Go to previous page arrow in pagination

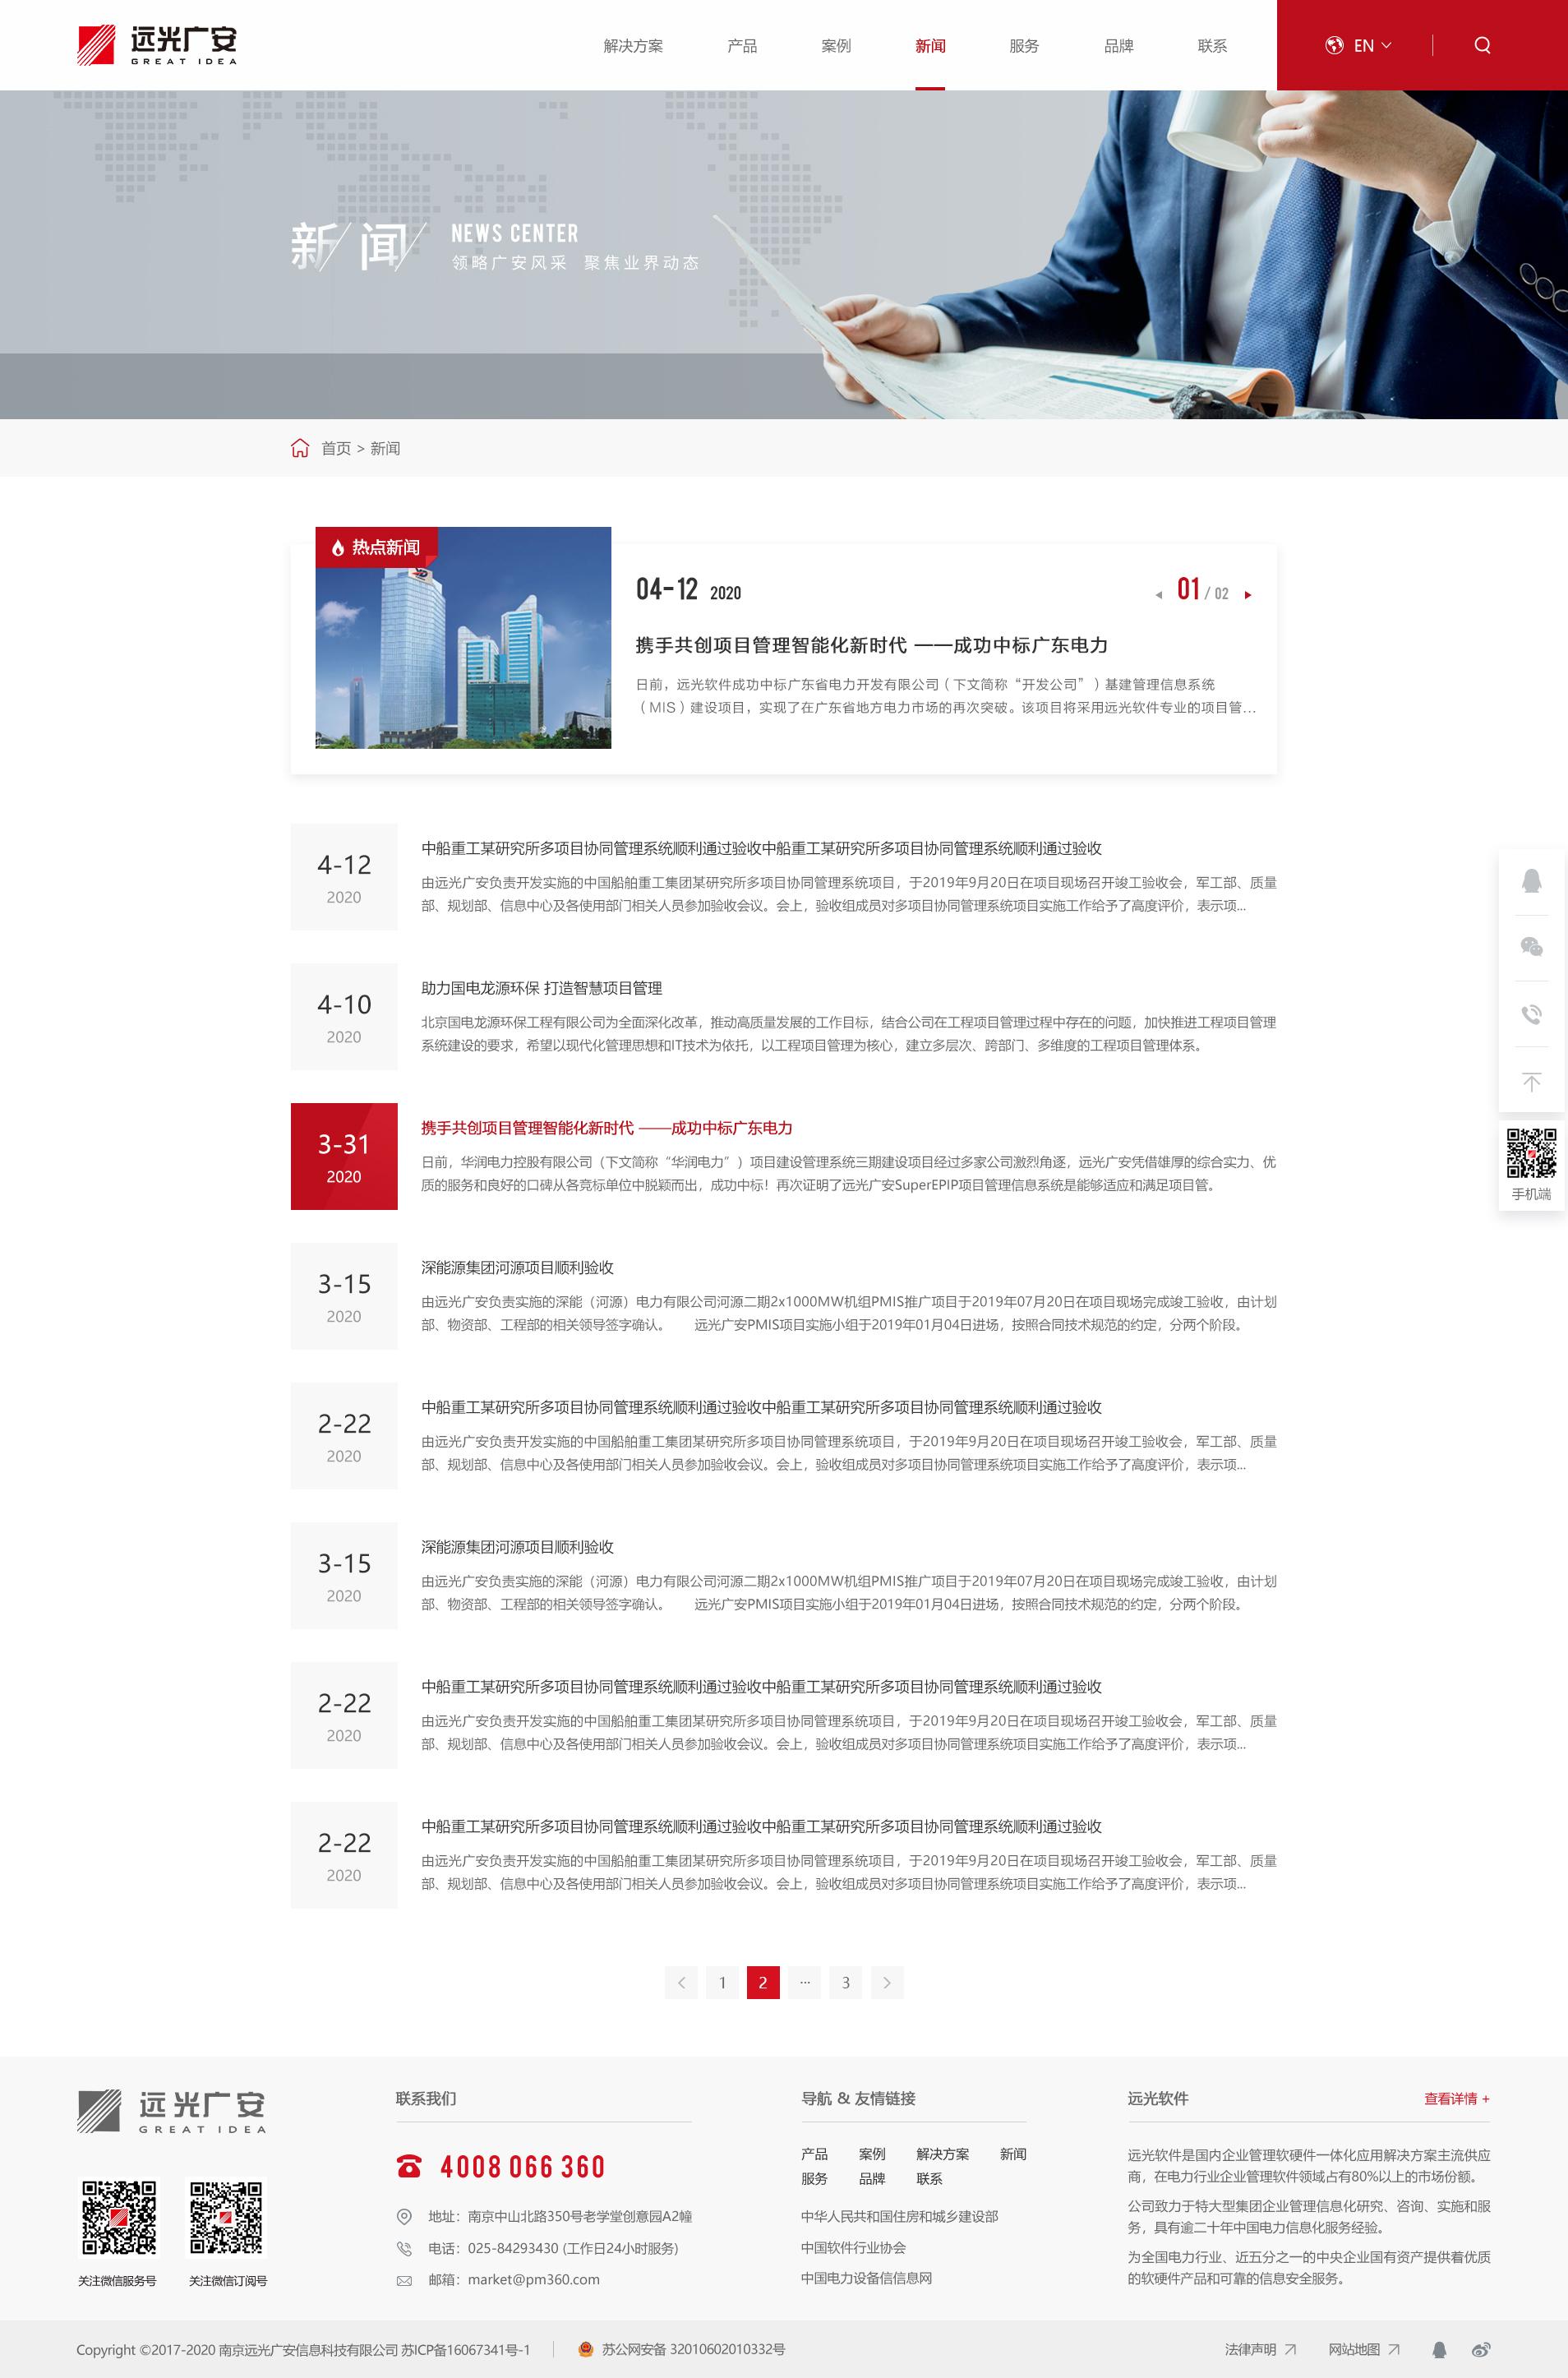click(681, 1982)
